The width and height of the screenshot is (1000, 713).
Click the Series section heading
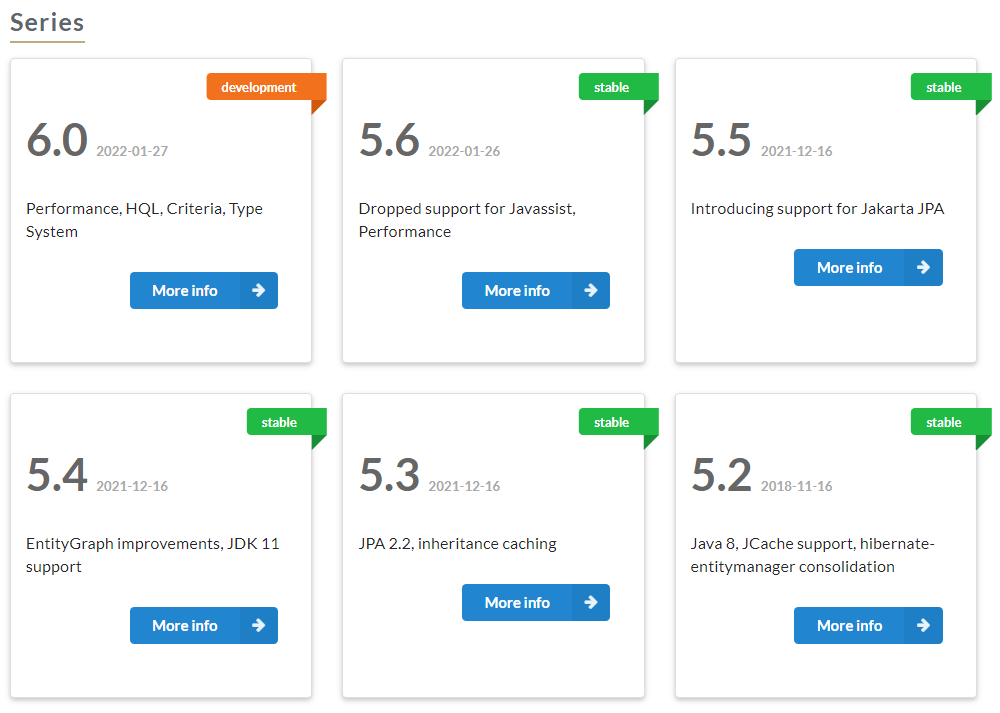47,22
